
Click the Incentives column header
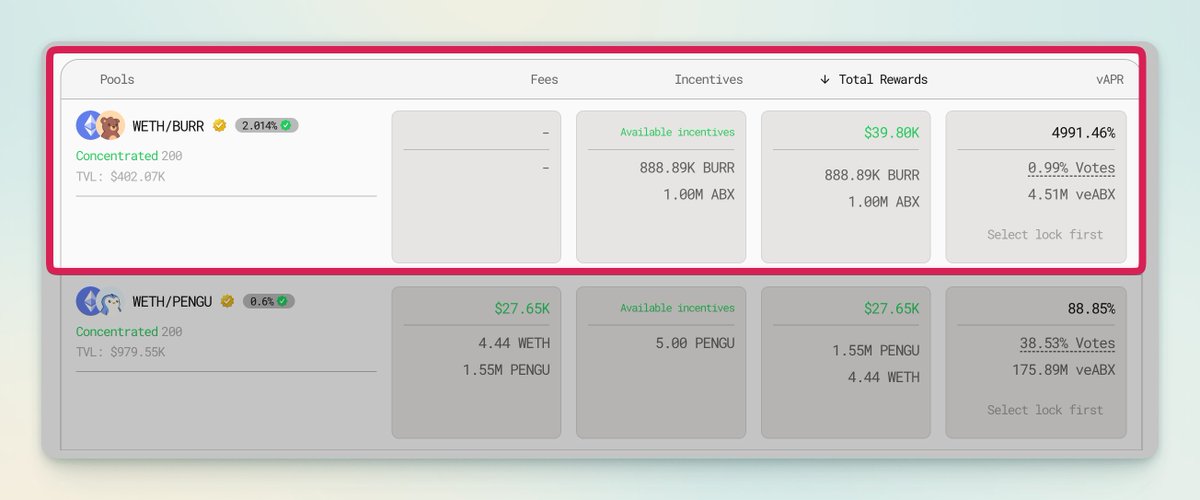(709, 79)
